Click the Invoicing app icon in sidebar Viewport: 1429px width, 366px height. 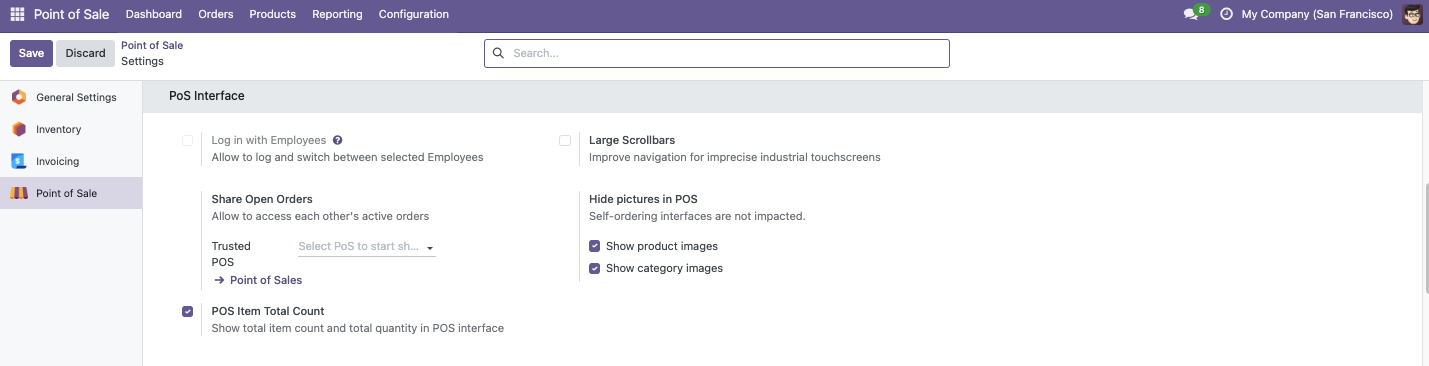[18, 161]
